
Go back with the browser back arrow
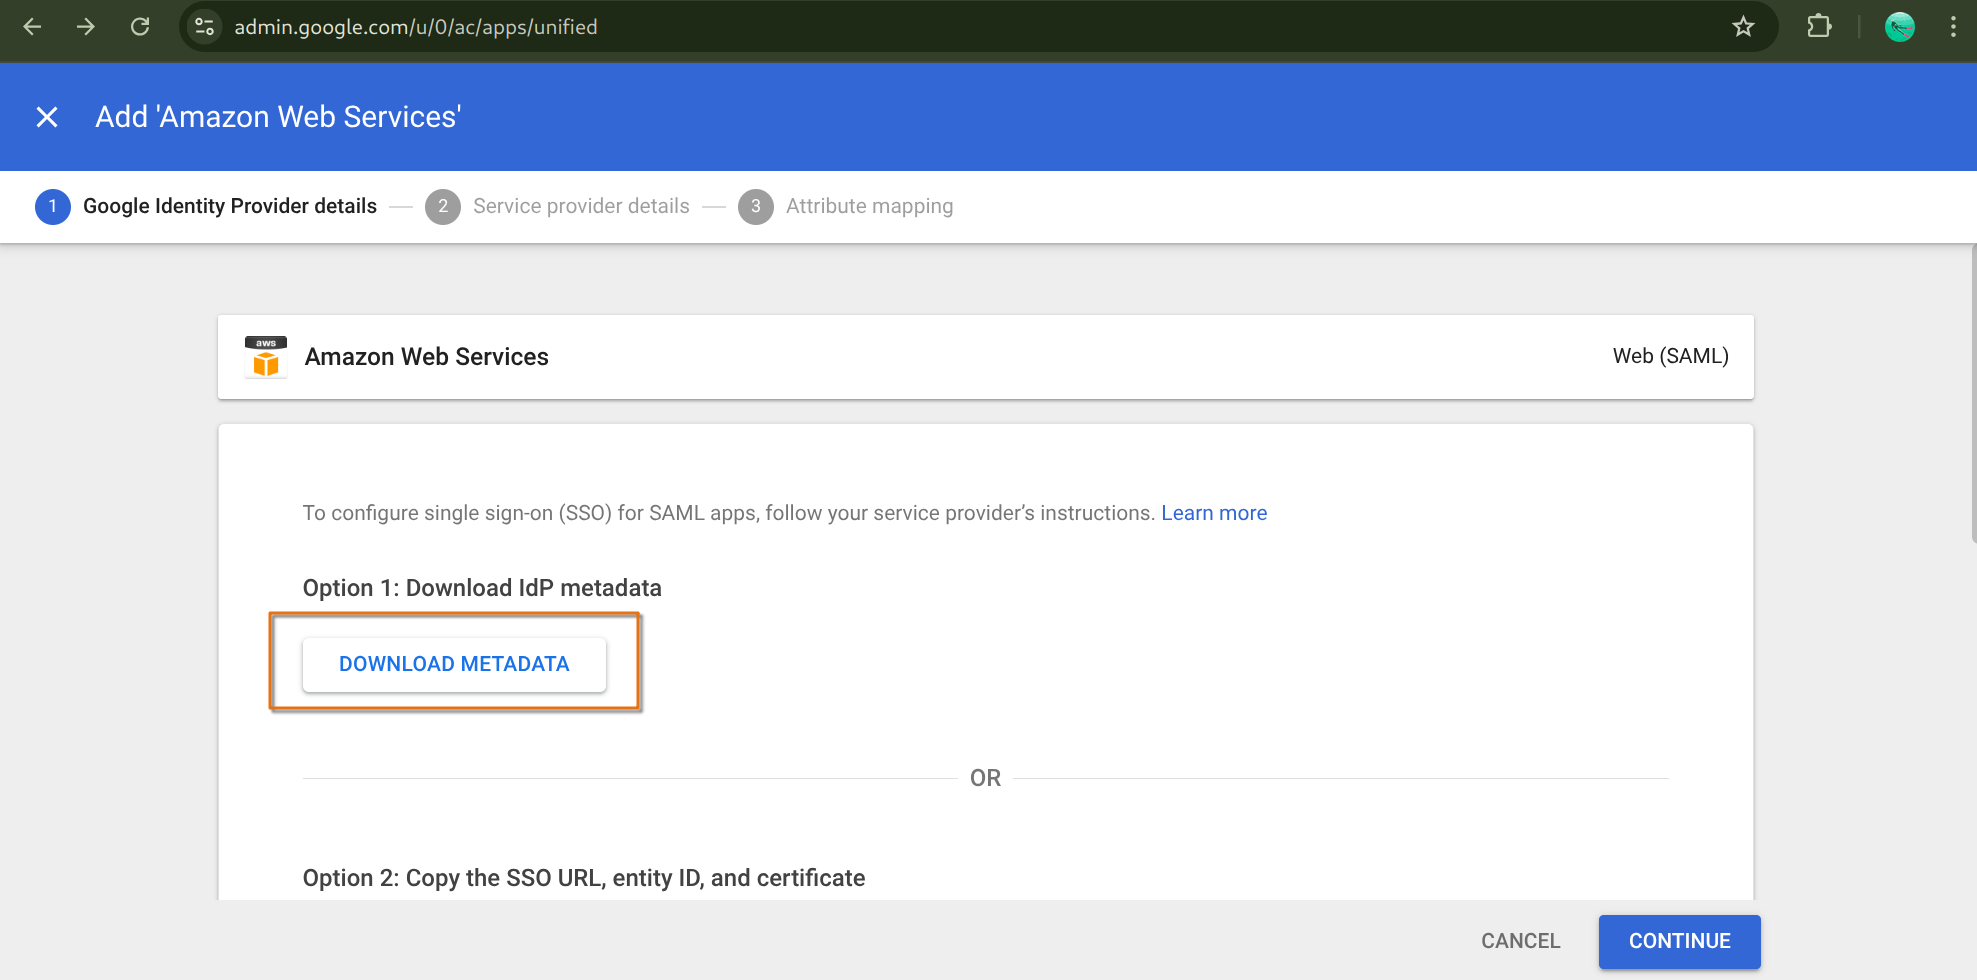click(x=32, y=27)
